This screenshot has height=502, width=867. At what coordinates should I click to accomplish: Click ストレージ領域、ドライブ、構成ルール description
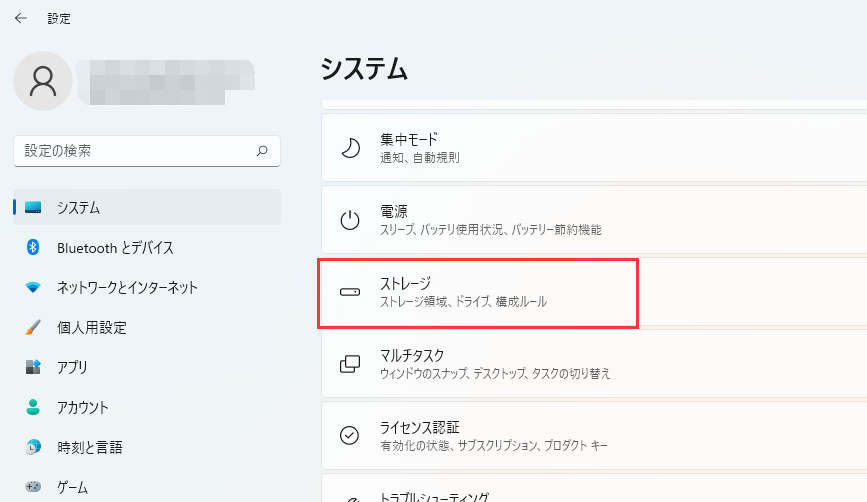point(463,301)
